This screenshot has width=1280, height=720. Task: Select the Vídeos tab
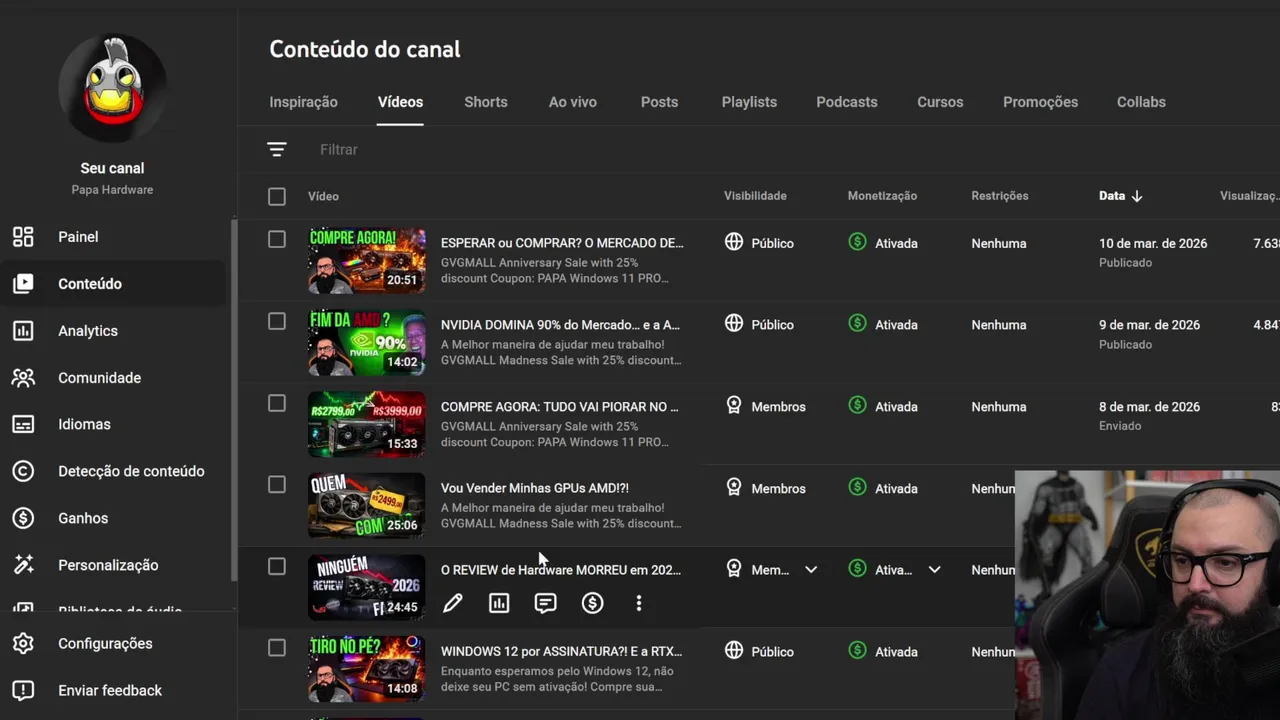tap(400, 102)
